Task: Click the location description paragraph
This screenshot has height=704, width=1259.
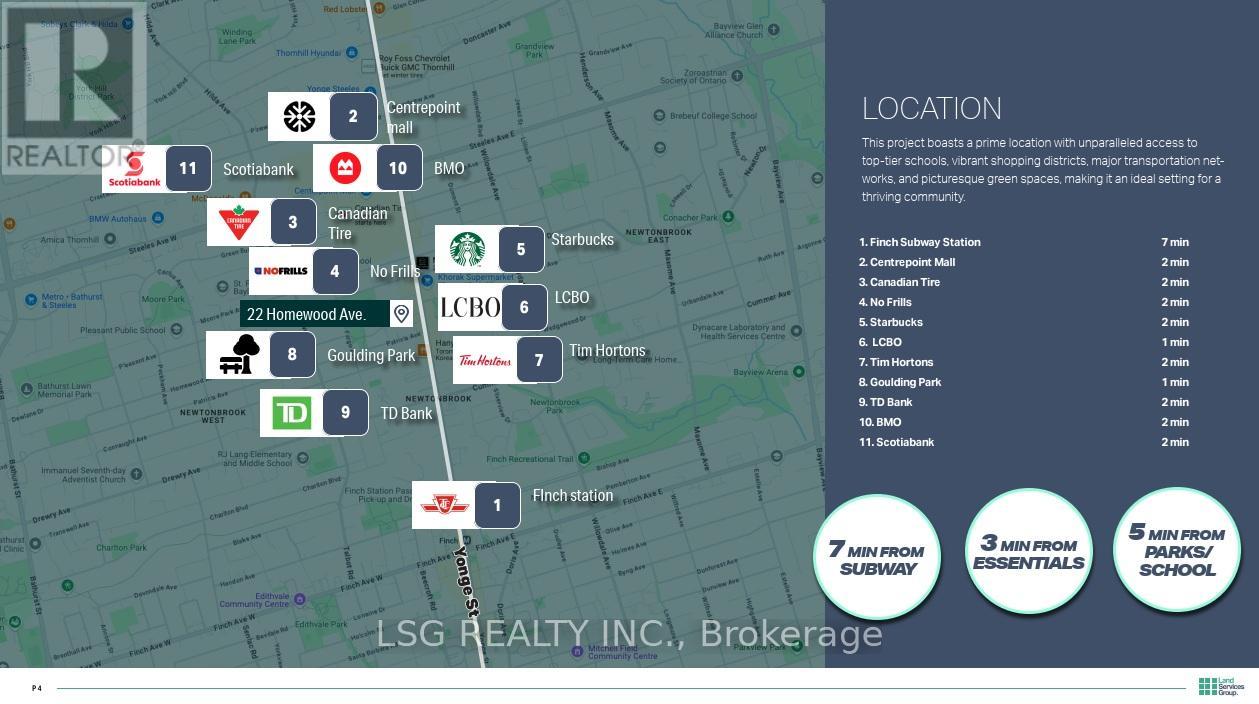Action: click(1043, 170)
